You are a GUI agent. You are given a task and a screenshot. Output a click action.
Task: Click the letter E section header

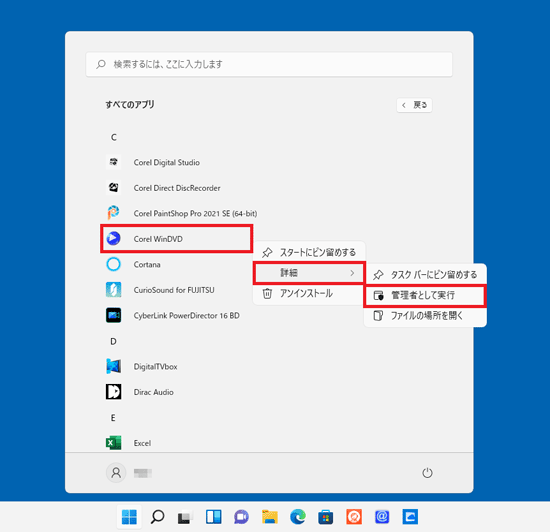pyautogui.click(x=113, y=418)
